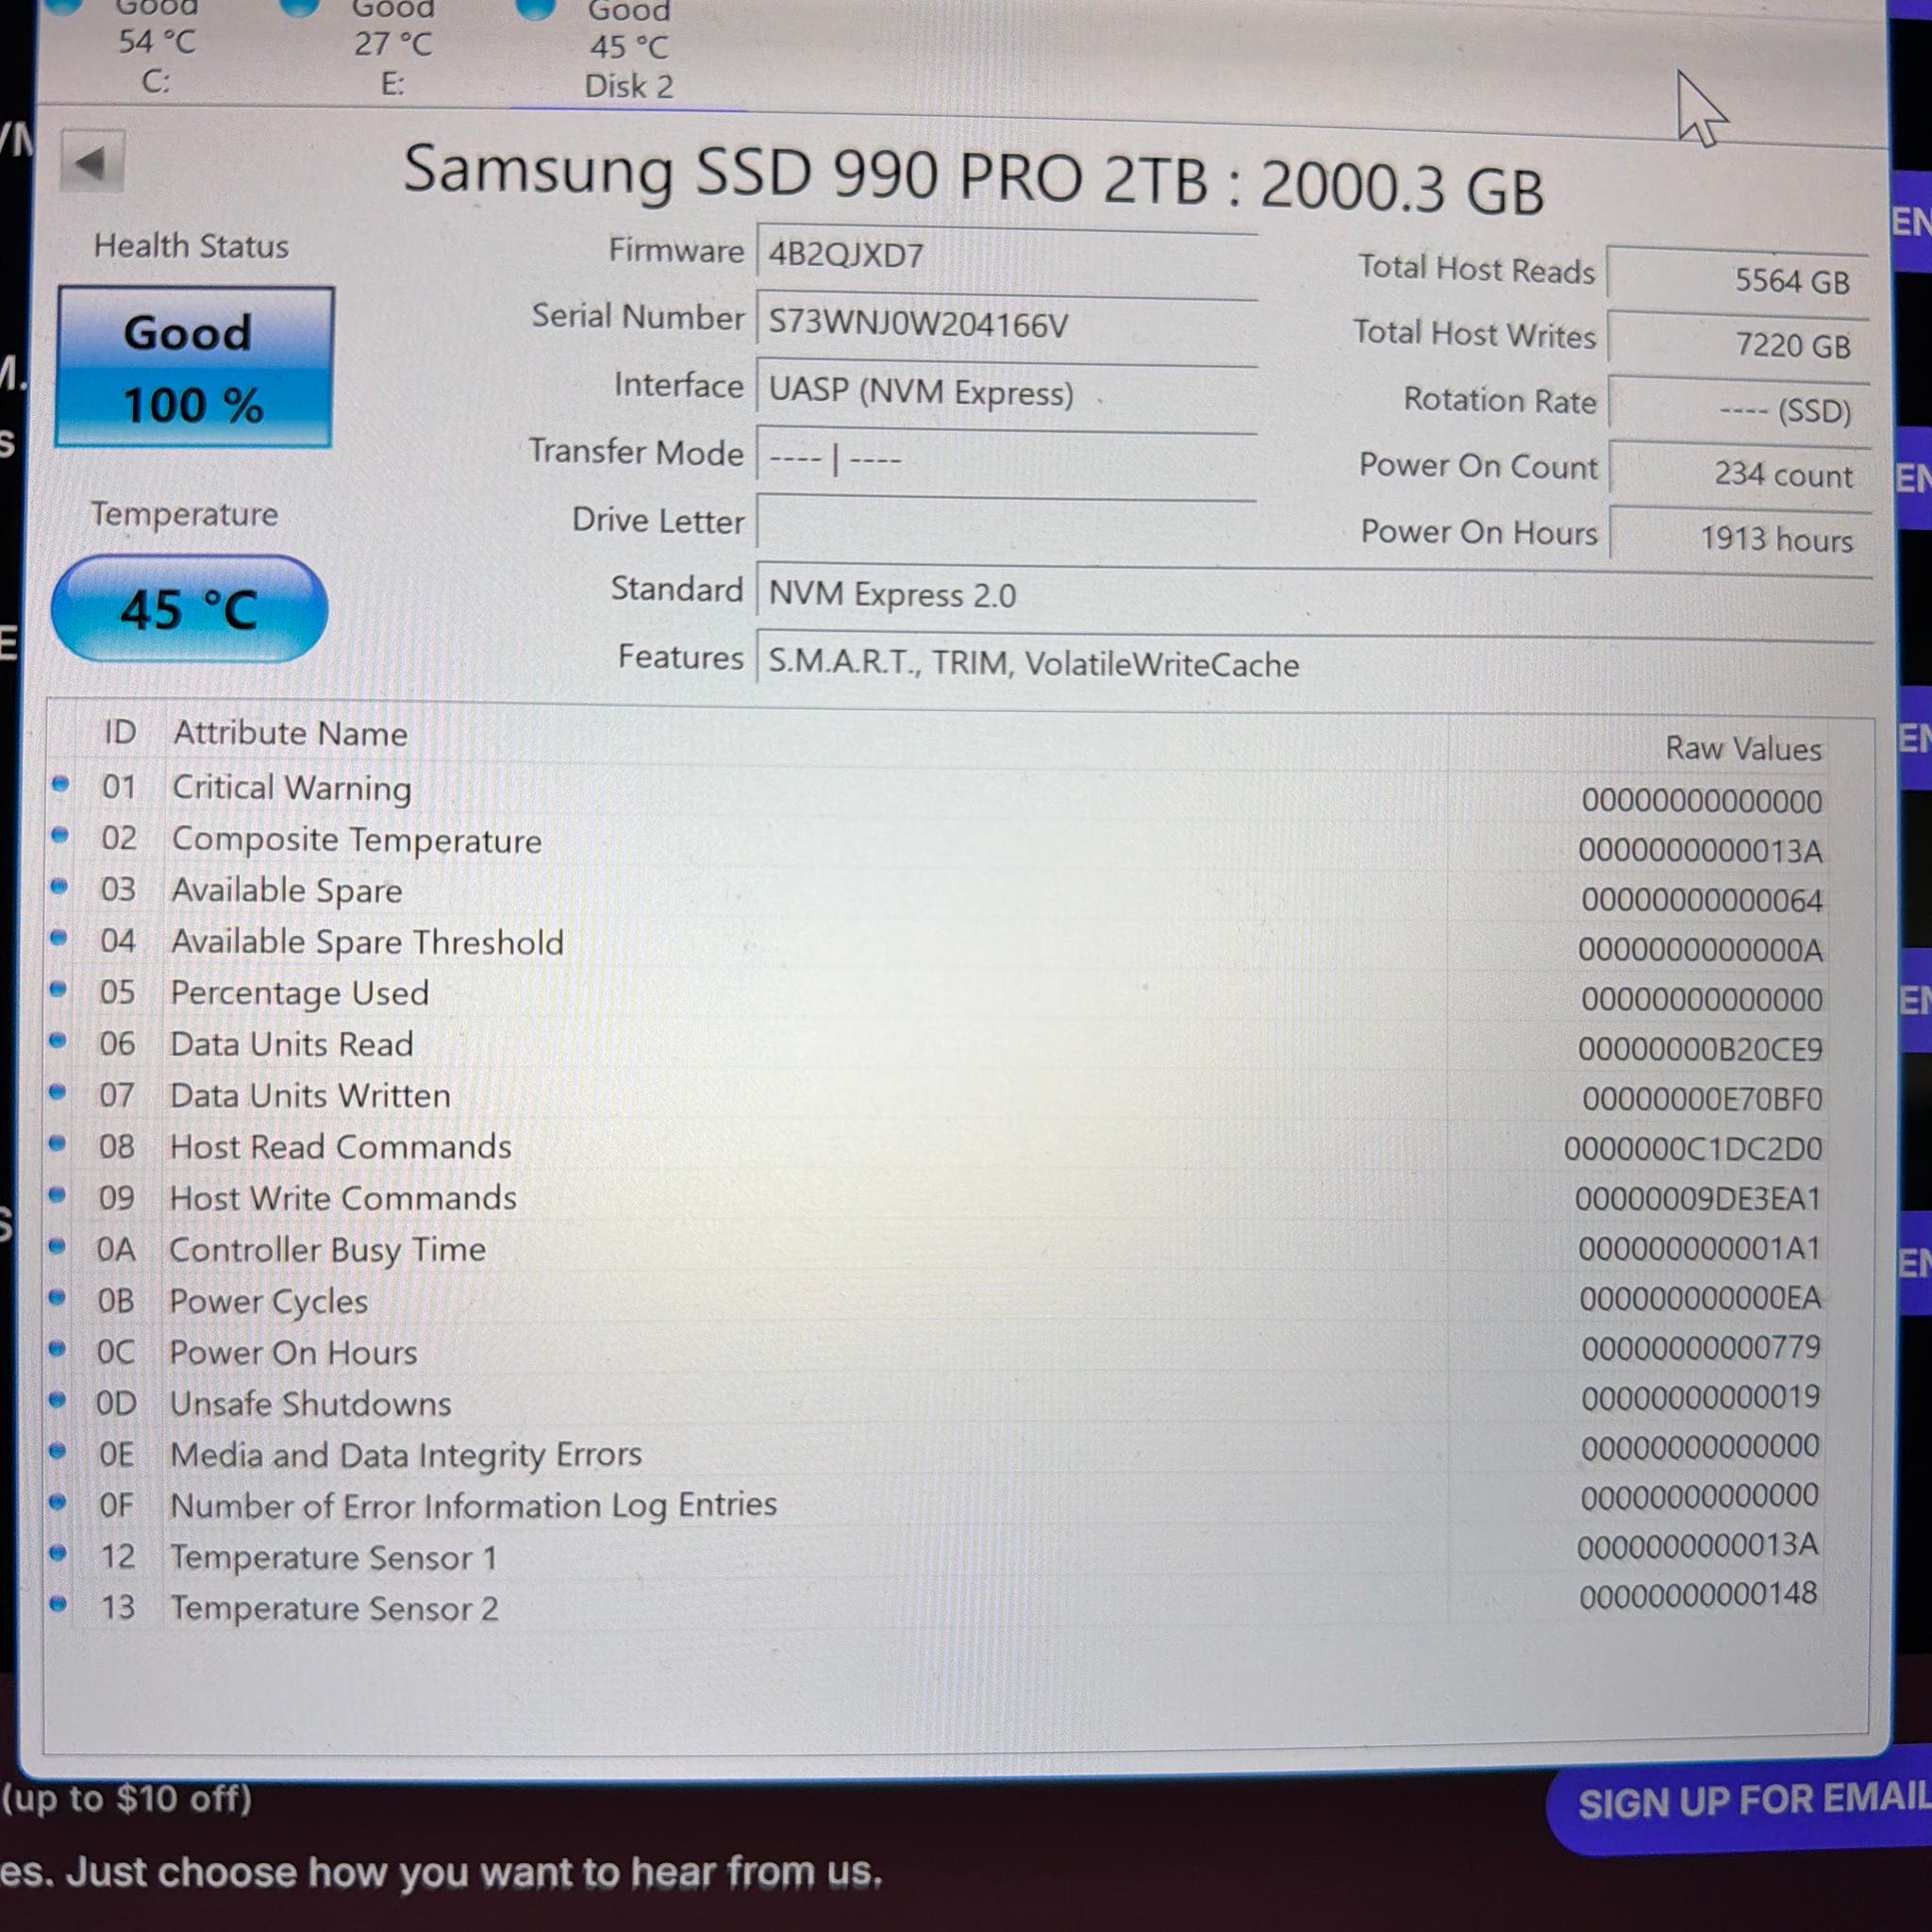Select Number of Error Information Log Entries name
The image size is (1932, 1932).
473,1506
